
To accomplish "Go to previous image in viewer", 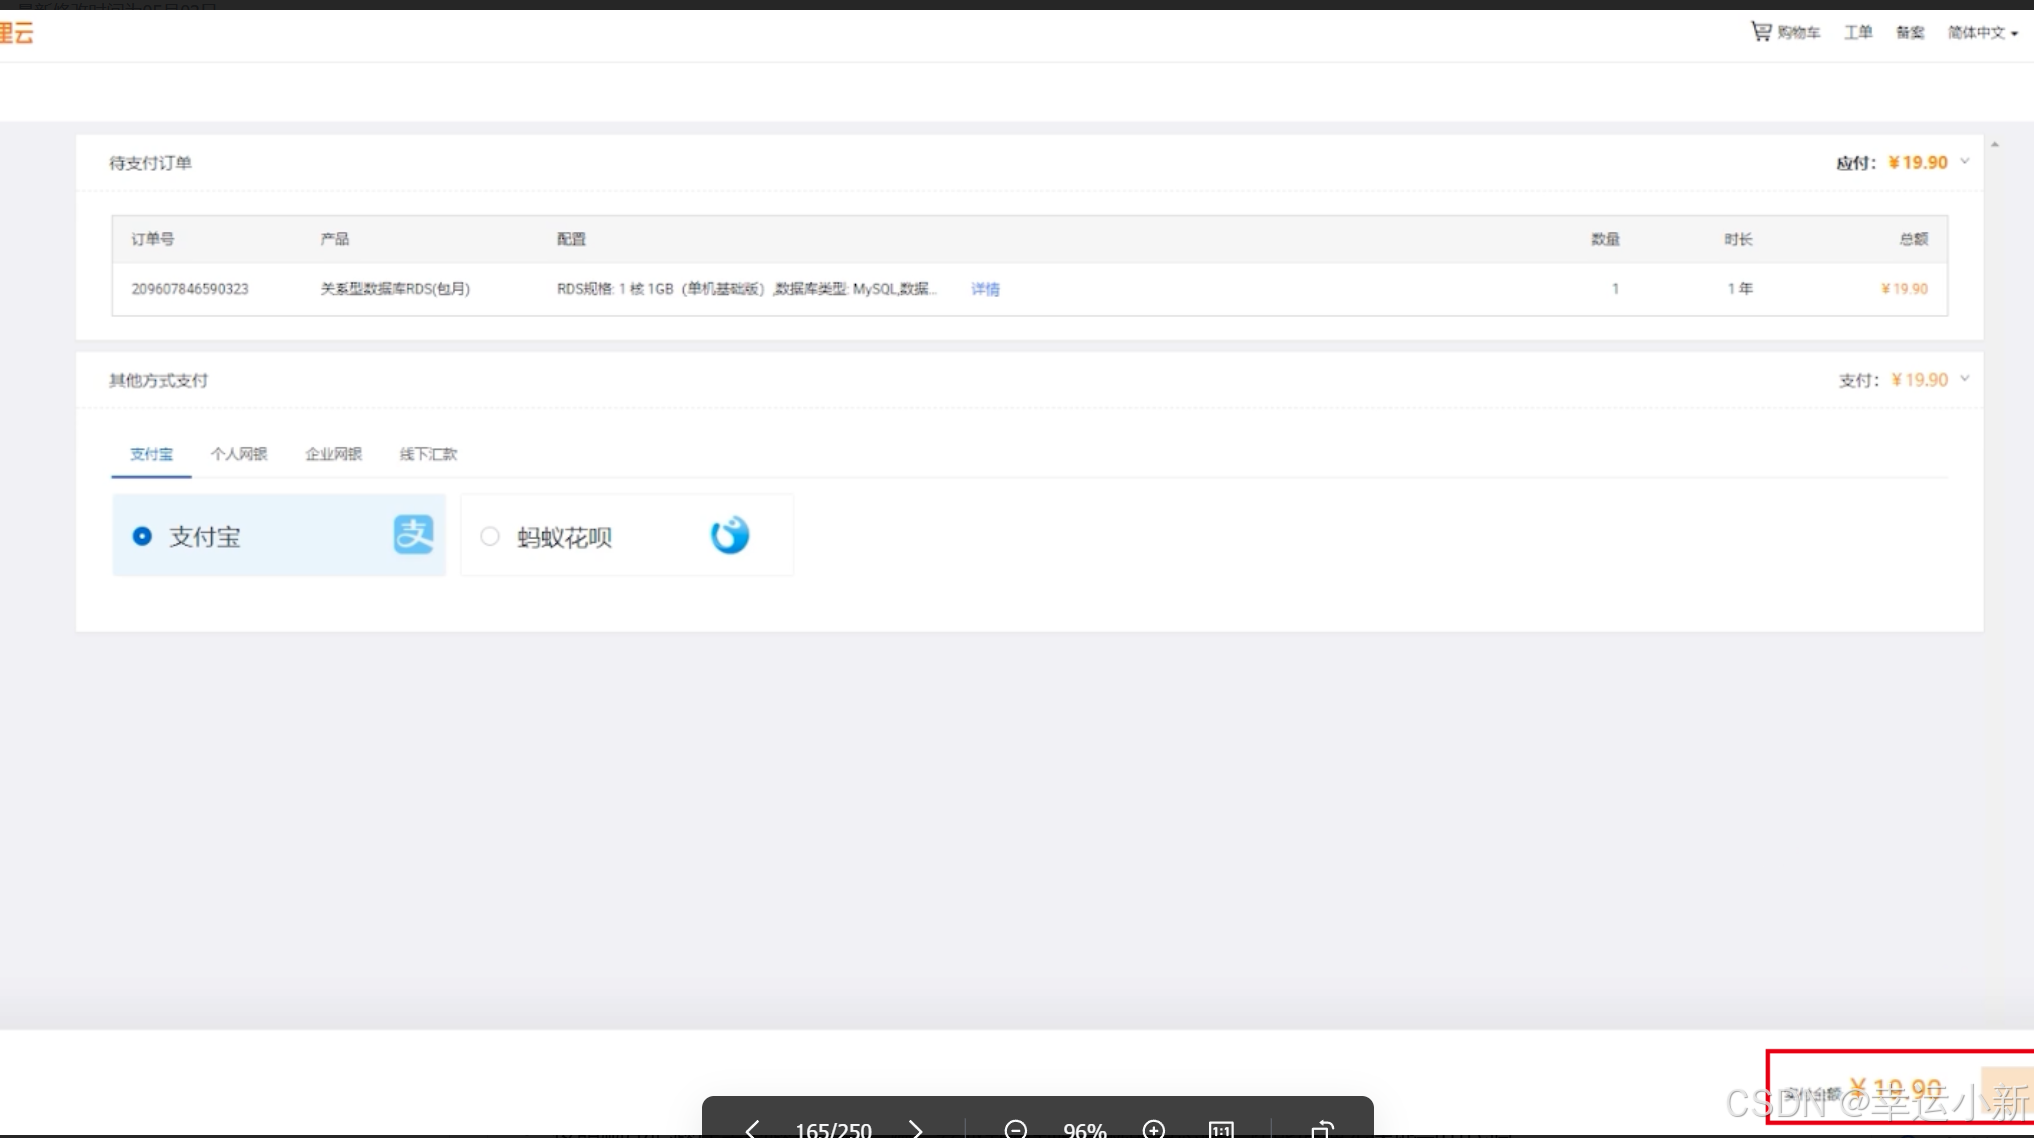I will pyautogui.click(x=752, y=1129).
